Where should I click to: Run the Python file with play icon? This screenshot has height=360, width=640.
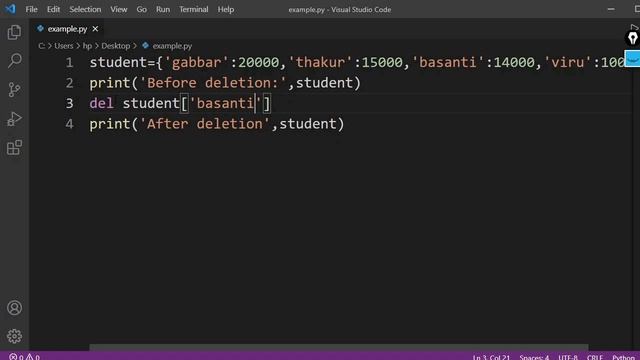634,28
